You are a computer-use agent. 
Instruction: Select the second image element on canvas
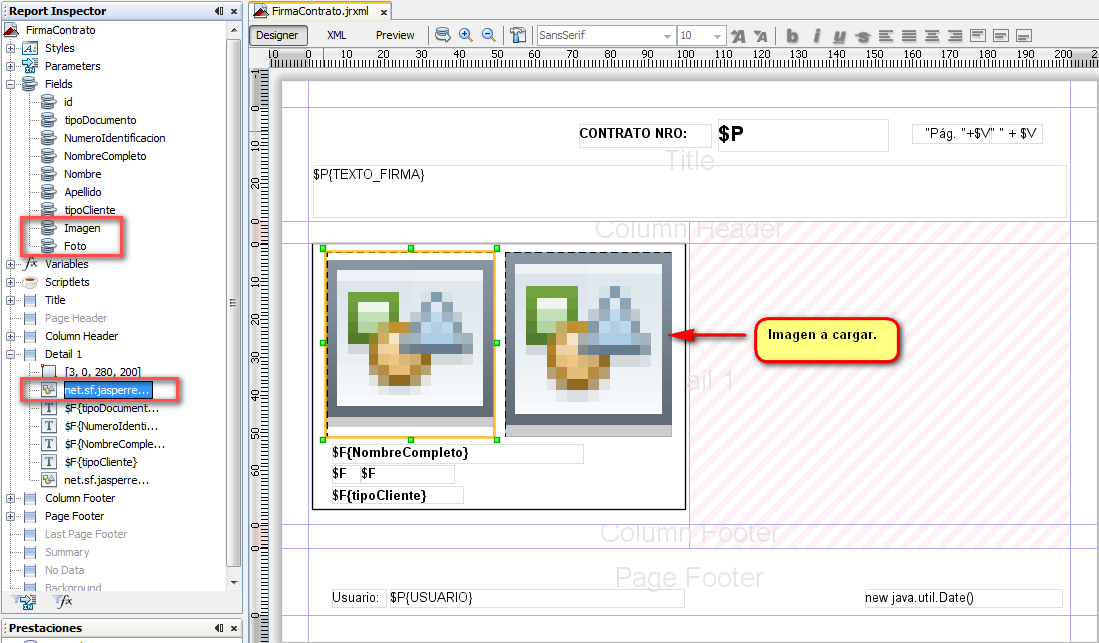[x=588, y=343]
